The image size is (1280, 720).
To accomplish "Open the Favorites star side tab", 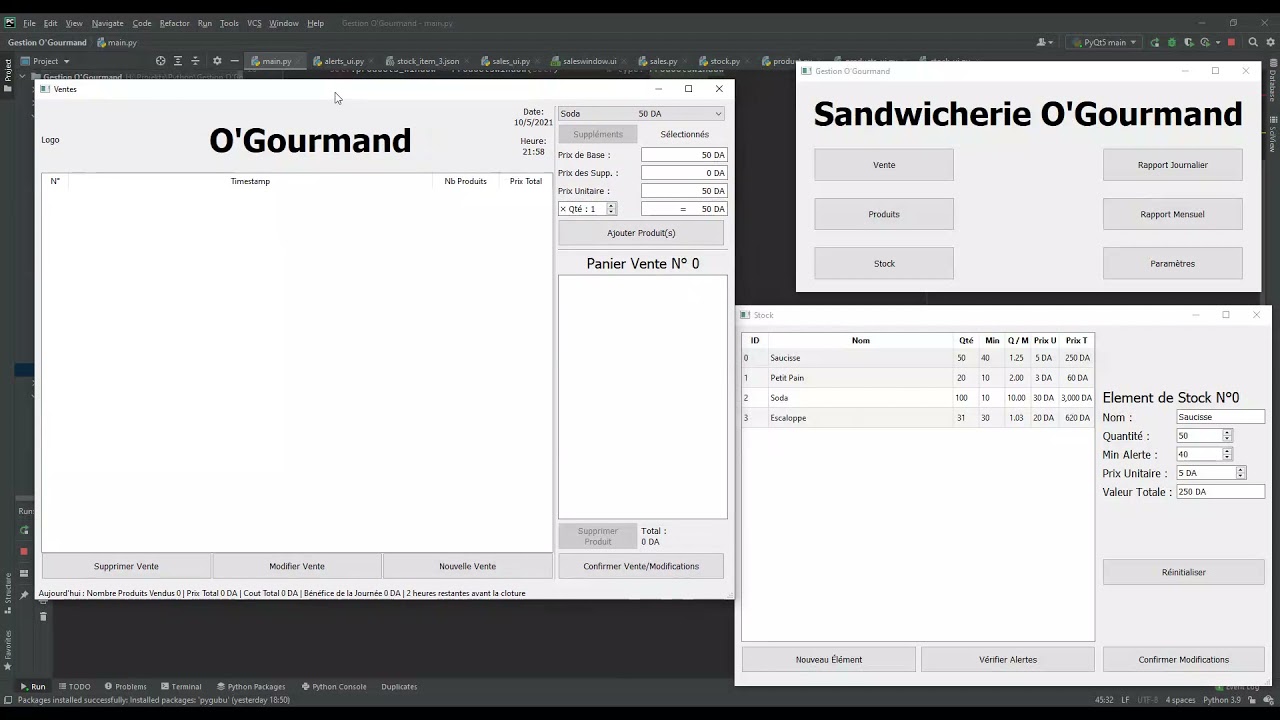I will 7,650.
